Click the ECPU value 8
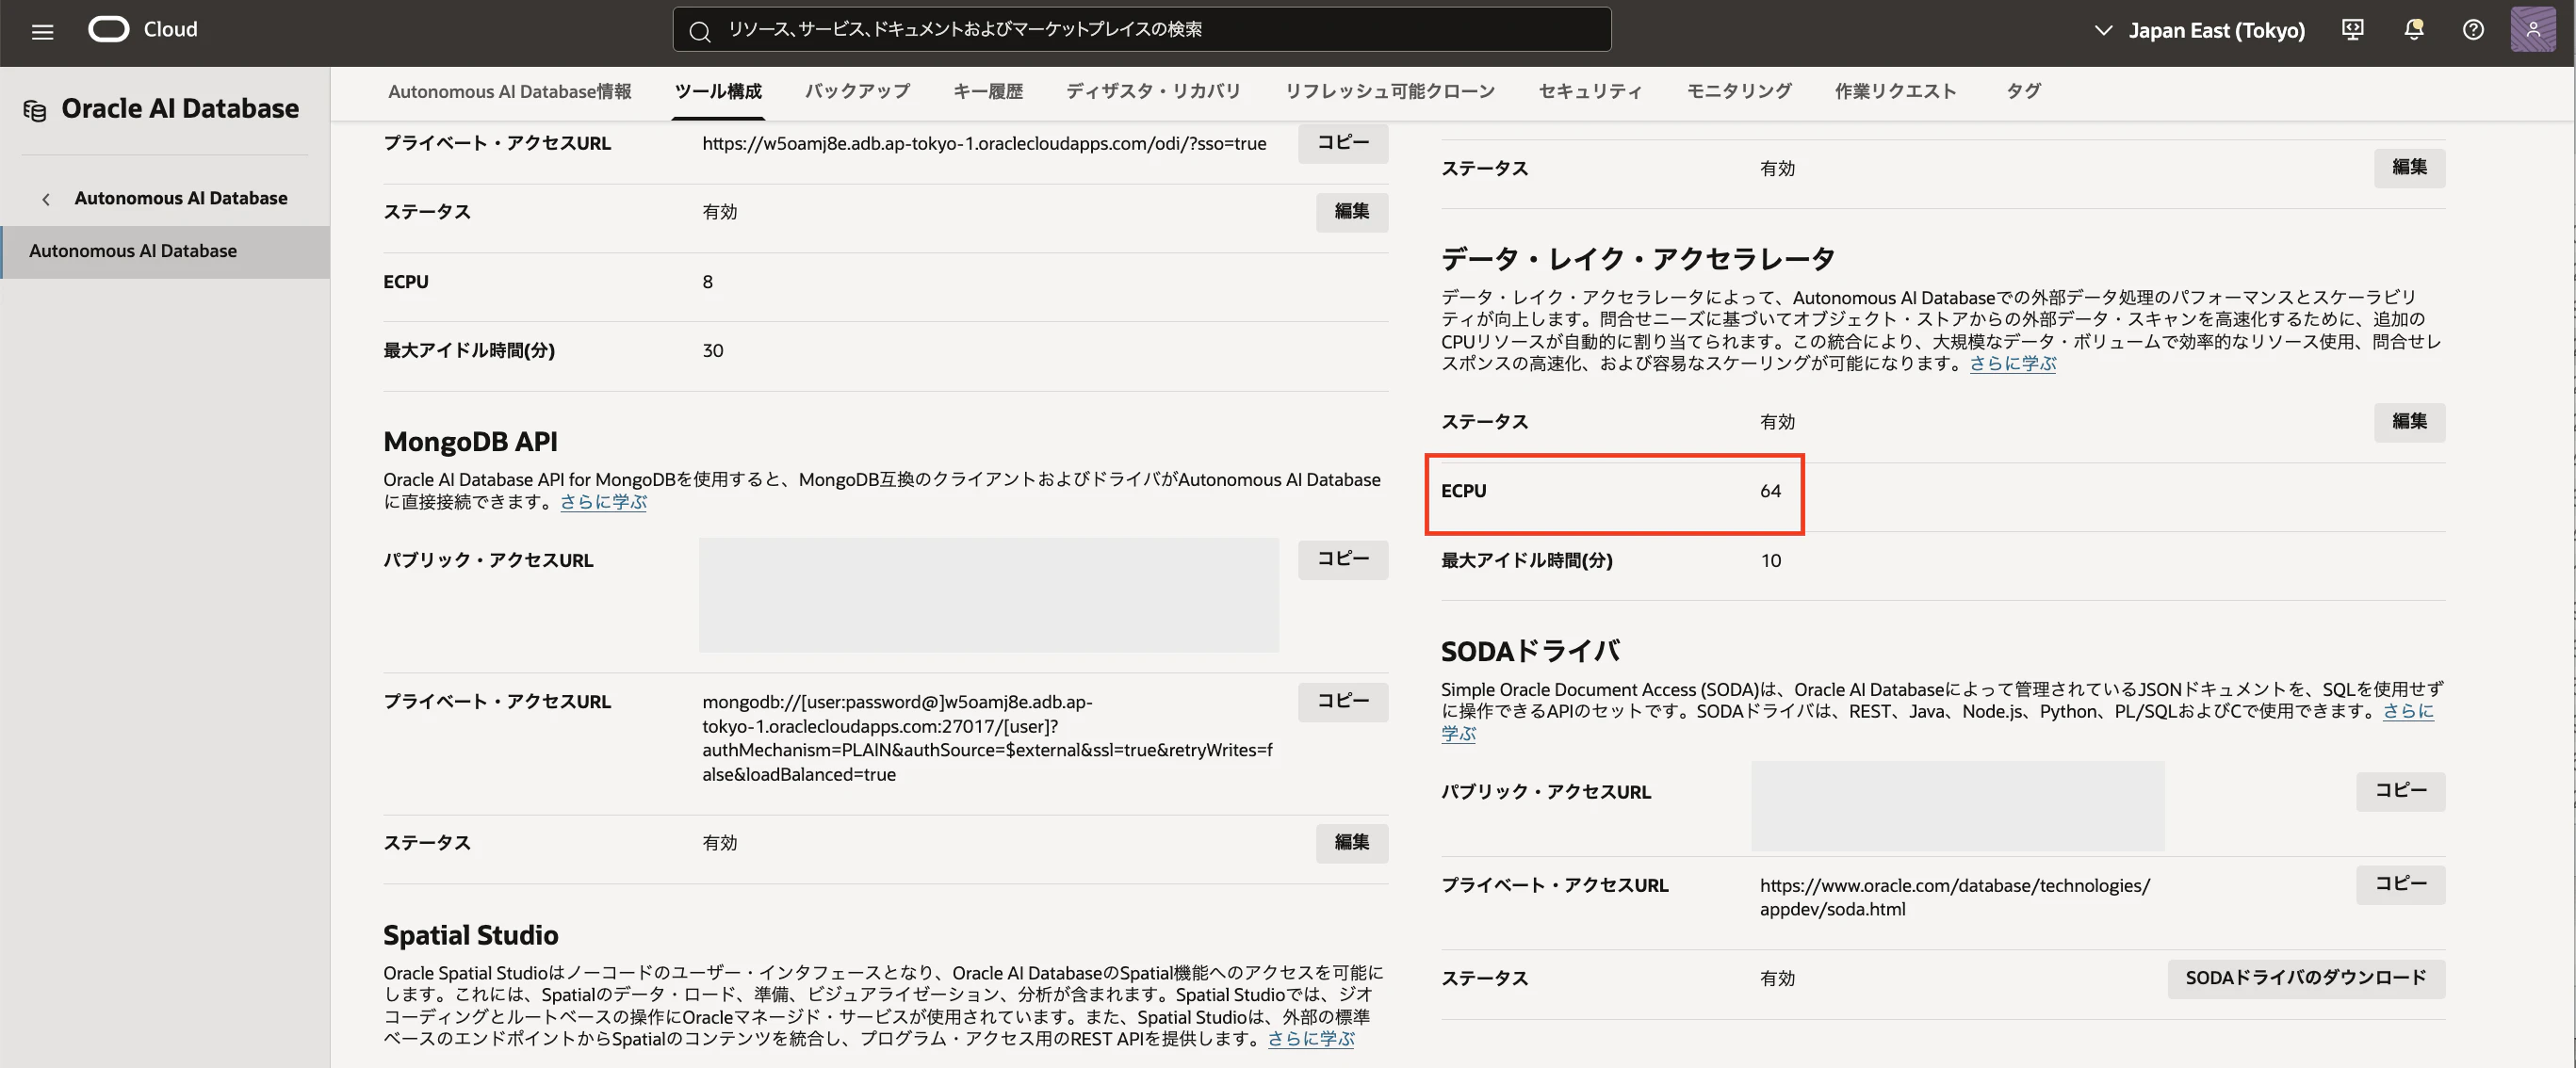Image resolution: width=2576 pixels, height=1068 pixels. [707, 282]
